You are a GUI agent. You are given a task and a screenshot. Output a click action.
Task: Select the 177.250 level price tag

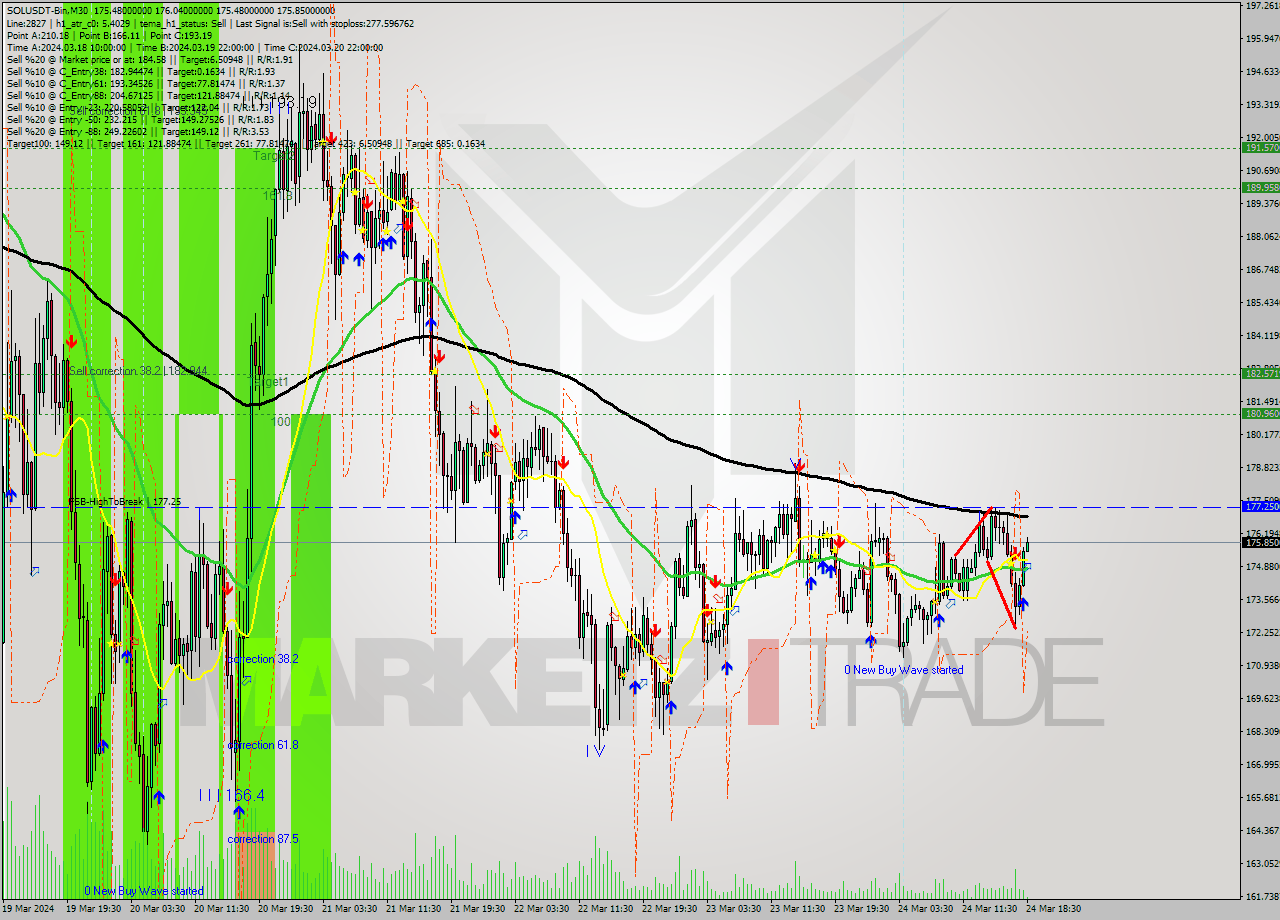point(1261,507)
